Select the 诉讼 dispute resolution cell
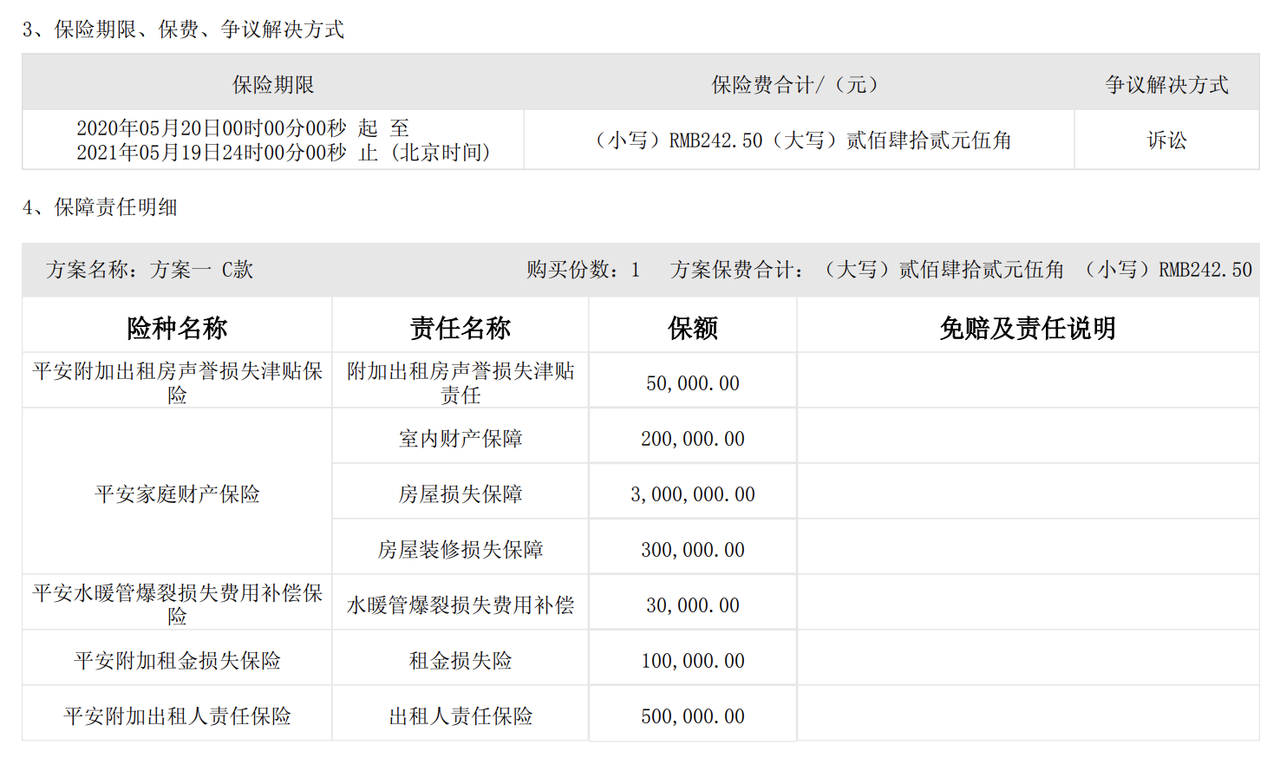The image size is (1280, 758). (1166, 141)
